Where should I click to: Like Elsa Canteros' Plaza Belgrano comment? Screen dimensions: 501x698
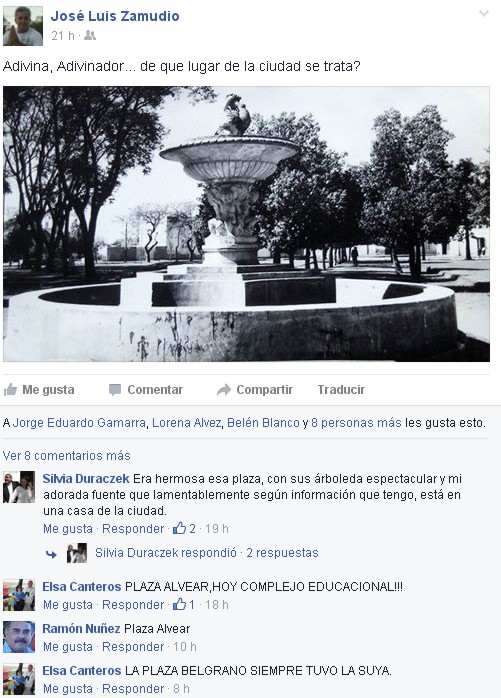pyautogui.click(x=68, y=688)
